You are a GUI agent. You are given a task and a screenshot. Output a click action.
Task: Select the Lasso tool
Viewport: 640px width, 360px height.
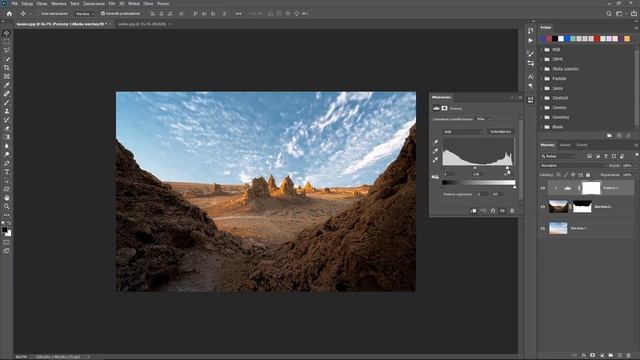pos(7,51)
